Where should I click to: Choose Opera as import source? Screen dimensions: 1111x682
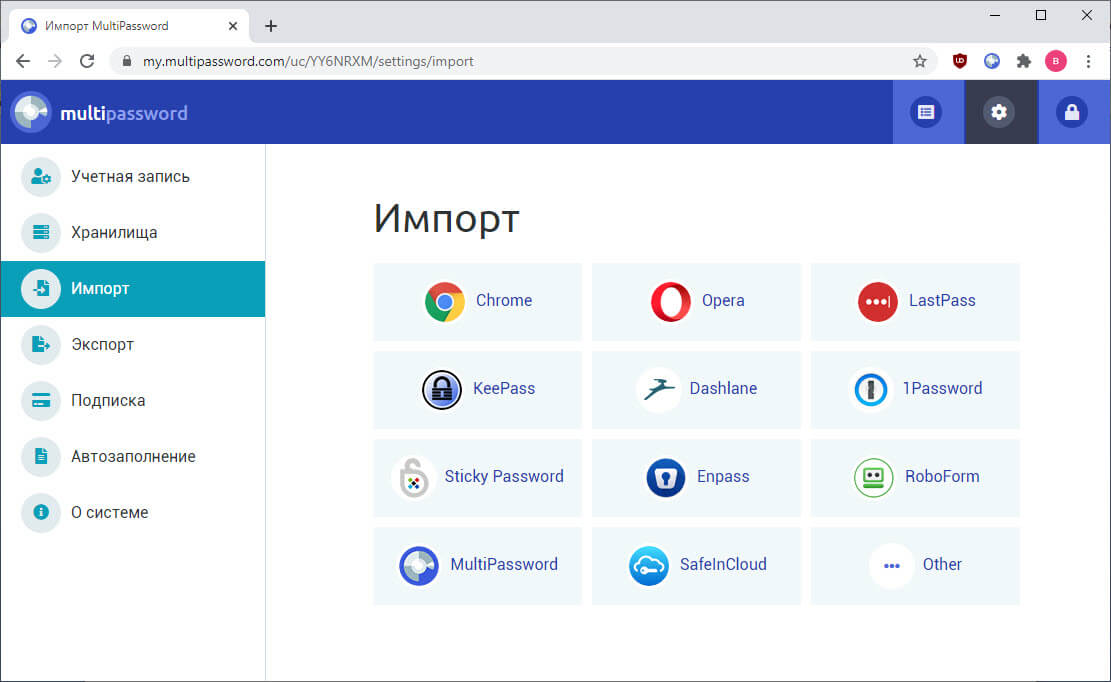(696, 302)
